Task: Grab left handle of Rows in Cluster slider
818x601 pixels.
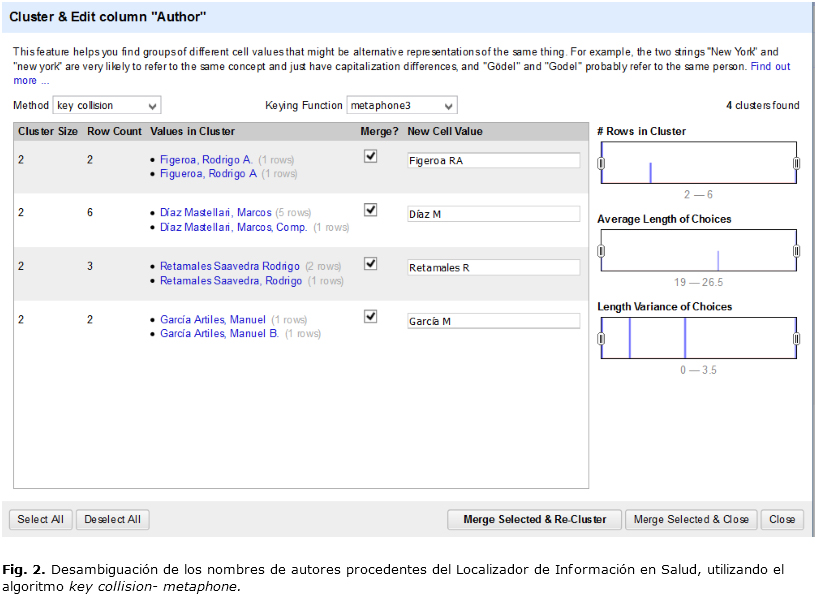Action: 601,163
